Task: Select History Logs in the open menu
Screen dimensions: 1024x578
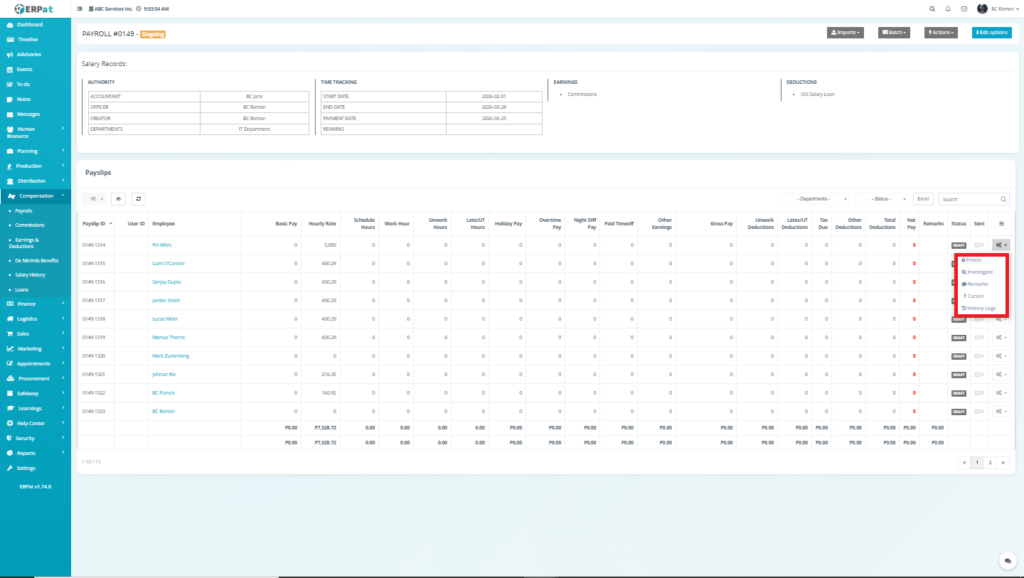Action: pos(979,308)
